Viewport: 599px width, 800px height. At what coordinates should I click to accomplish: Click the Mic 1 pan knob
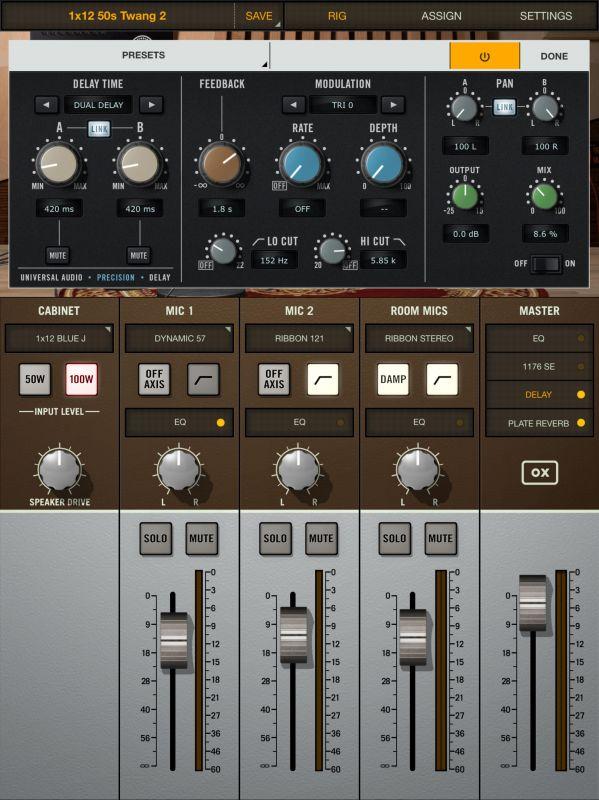point(179,470)
